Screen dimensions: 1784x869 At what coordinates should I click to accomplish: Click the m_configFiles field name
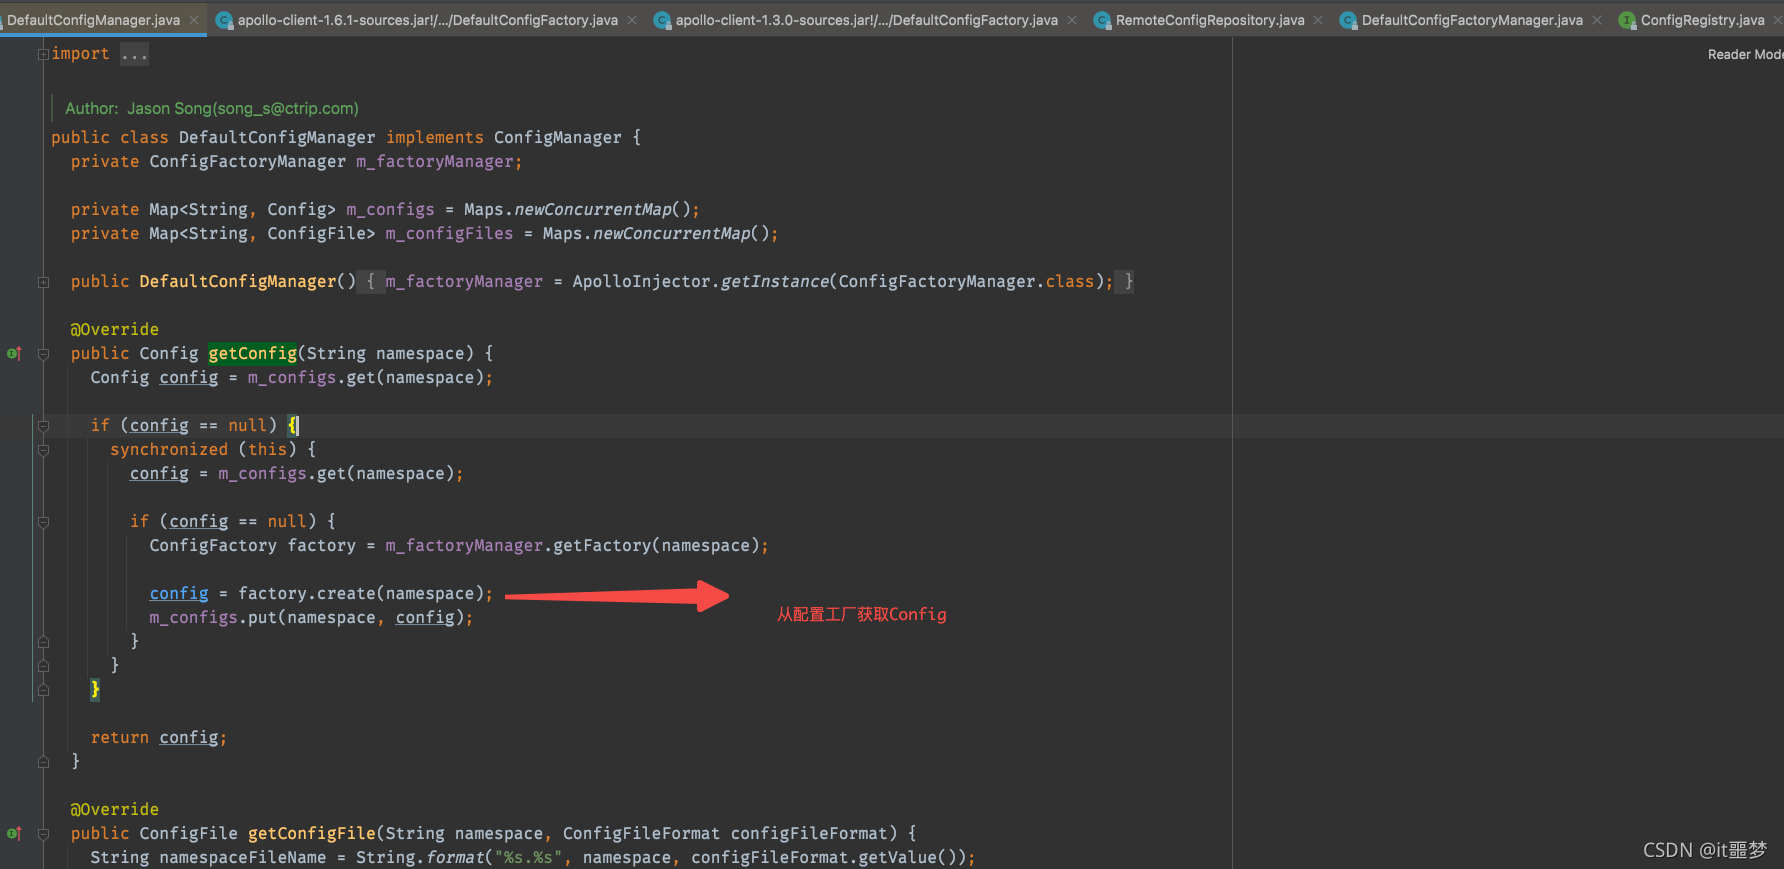pos(449,233)
